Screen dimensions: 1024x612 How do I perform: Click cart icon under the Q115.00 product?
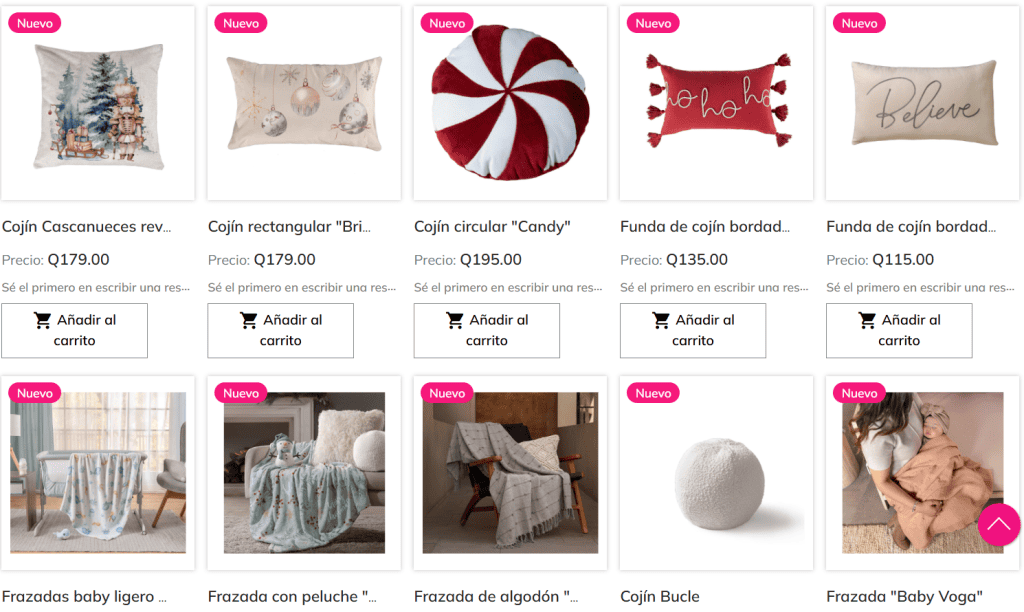867,320
